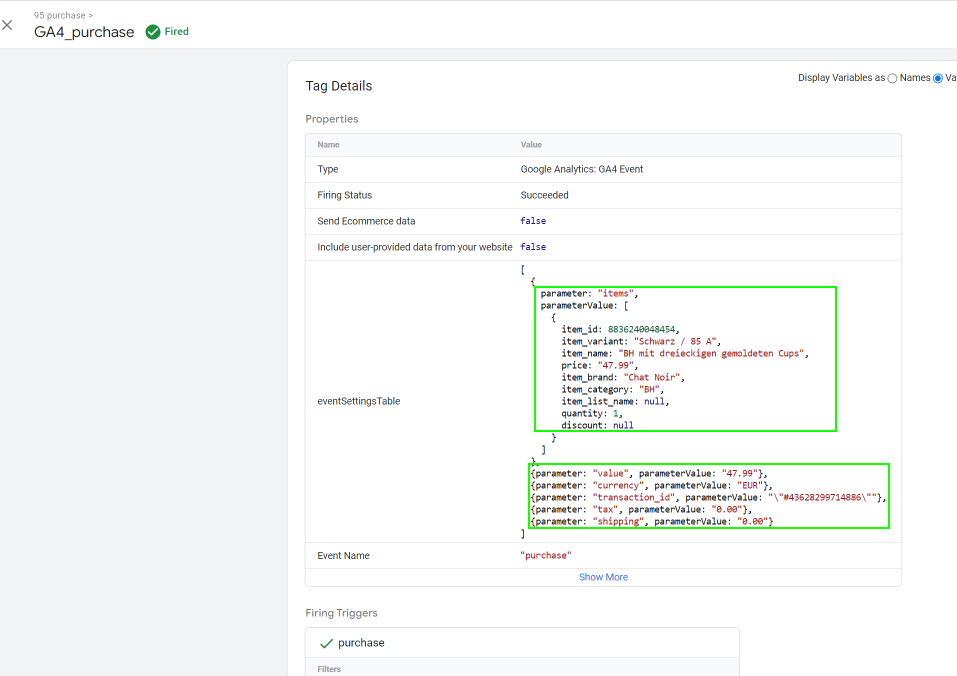
Task: Select the Succeeded status value
Action: (x=544, y=195)
